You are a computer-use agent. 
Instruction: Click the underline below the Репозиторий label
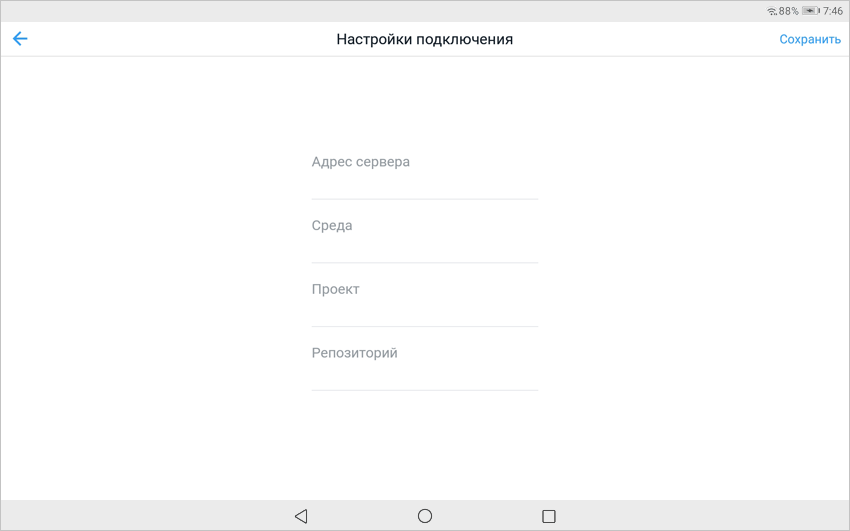pyautogui.click(x=424, y=390)
